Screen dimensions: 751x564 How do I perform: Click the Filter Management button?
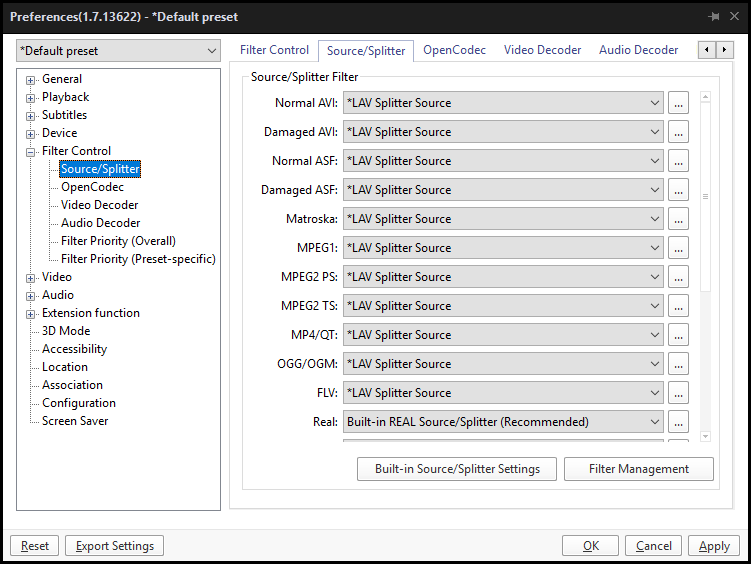[638, 469]
